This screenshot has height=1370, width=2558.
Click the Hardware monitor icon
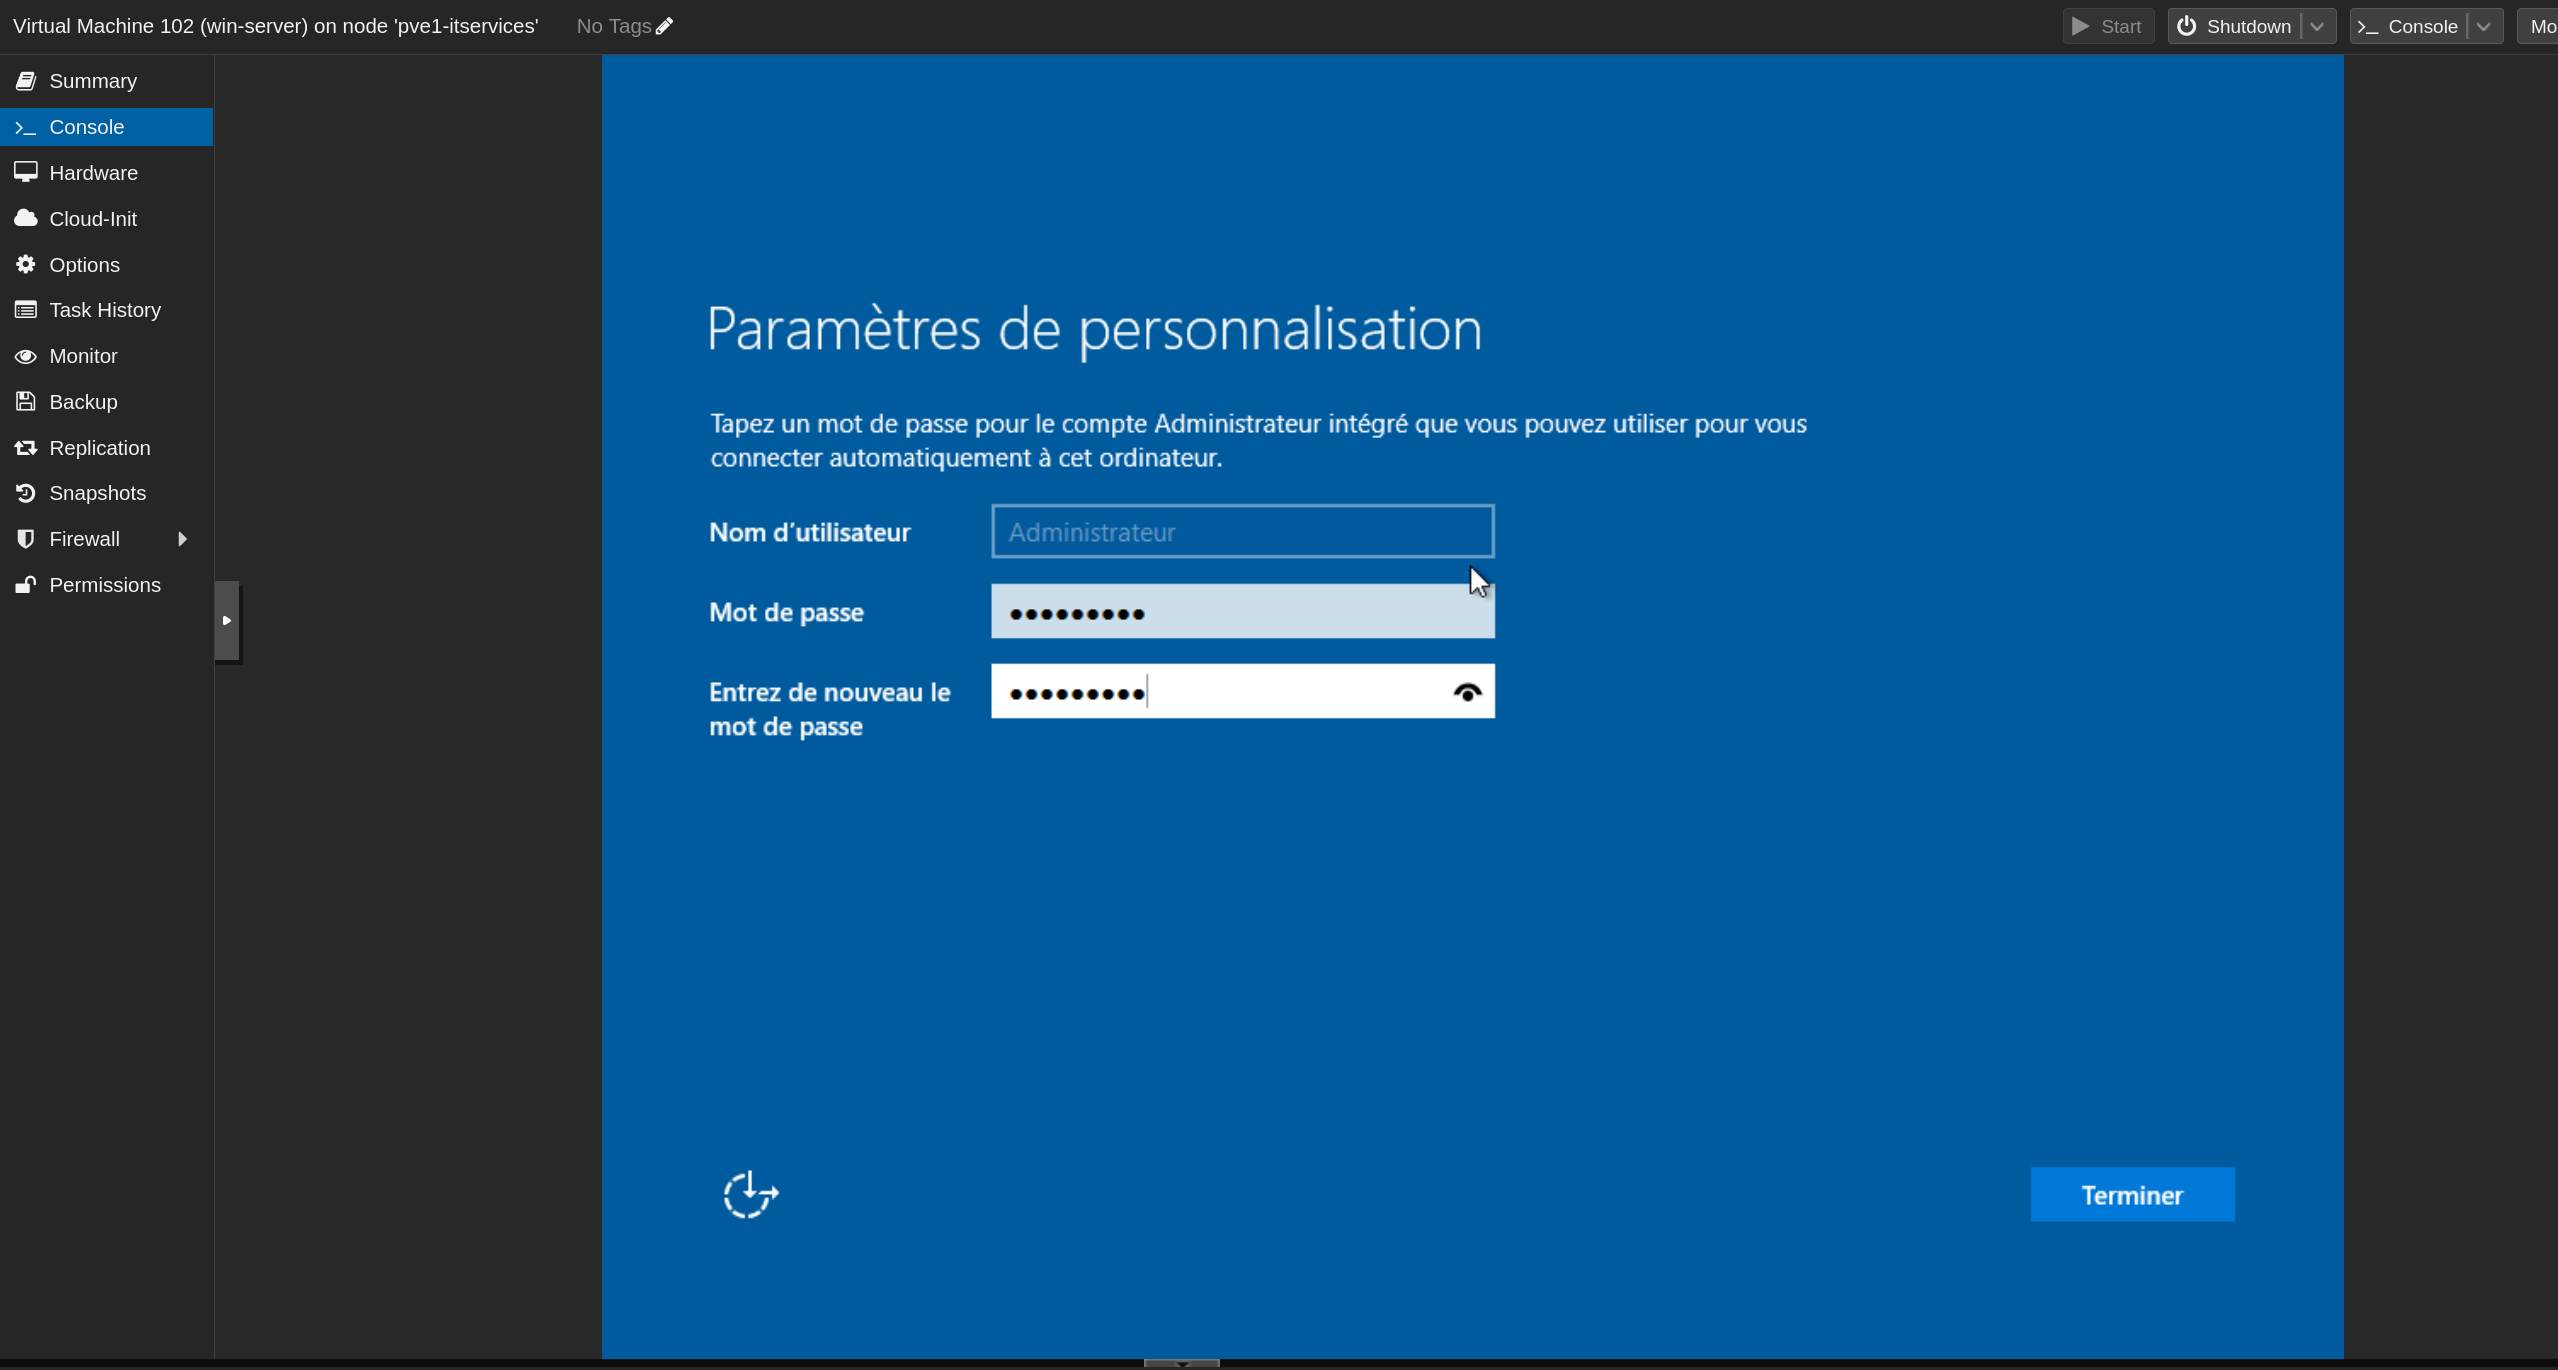(26, 172)
